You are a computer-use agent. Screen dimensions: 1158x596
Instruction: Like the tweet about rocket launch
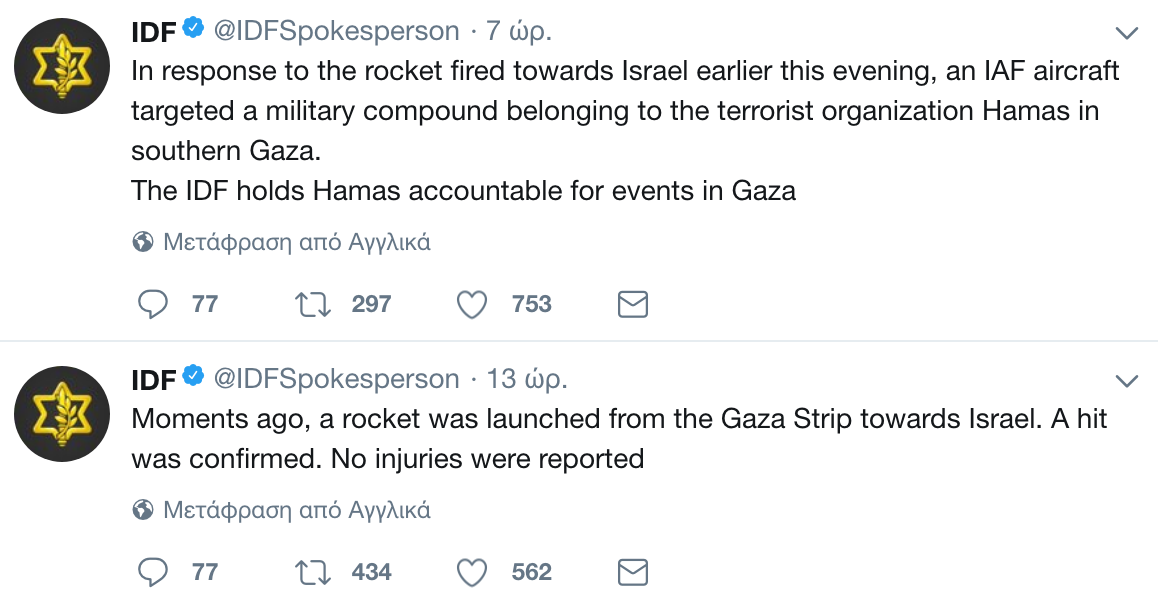[472, 572]
